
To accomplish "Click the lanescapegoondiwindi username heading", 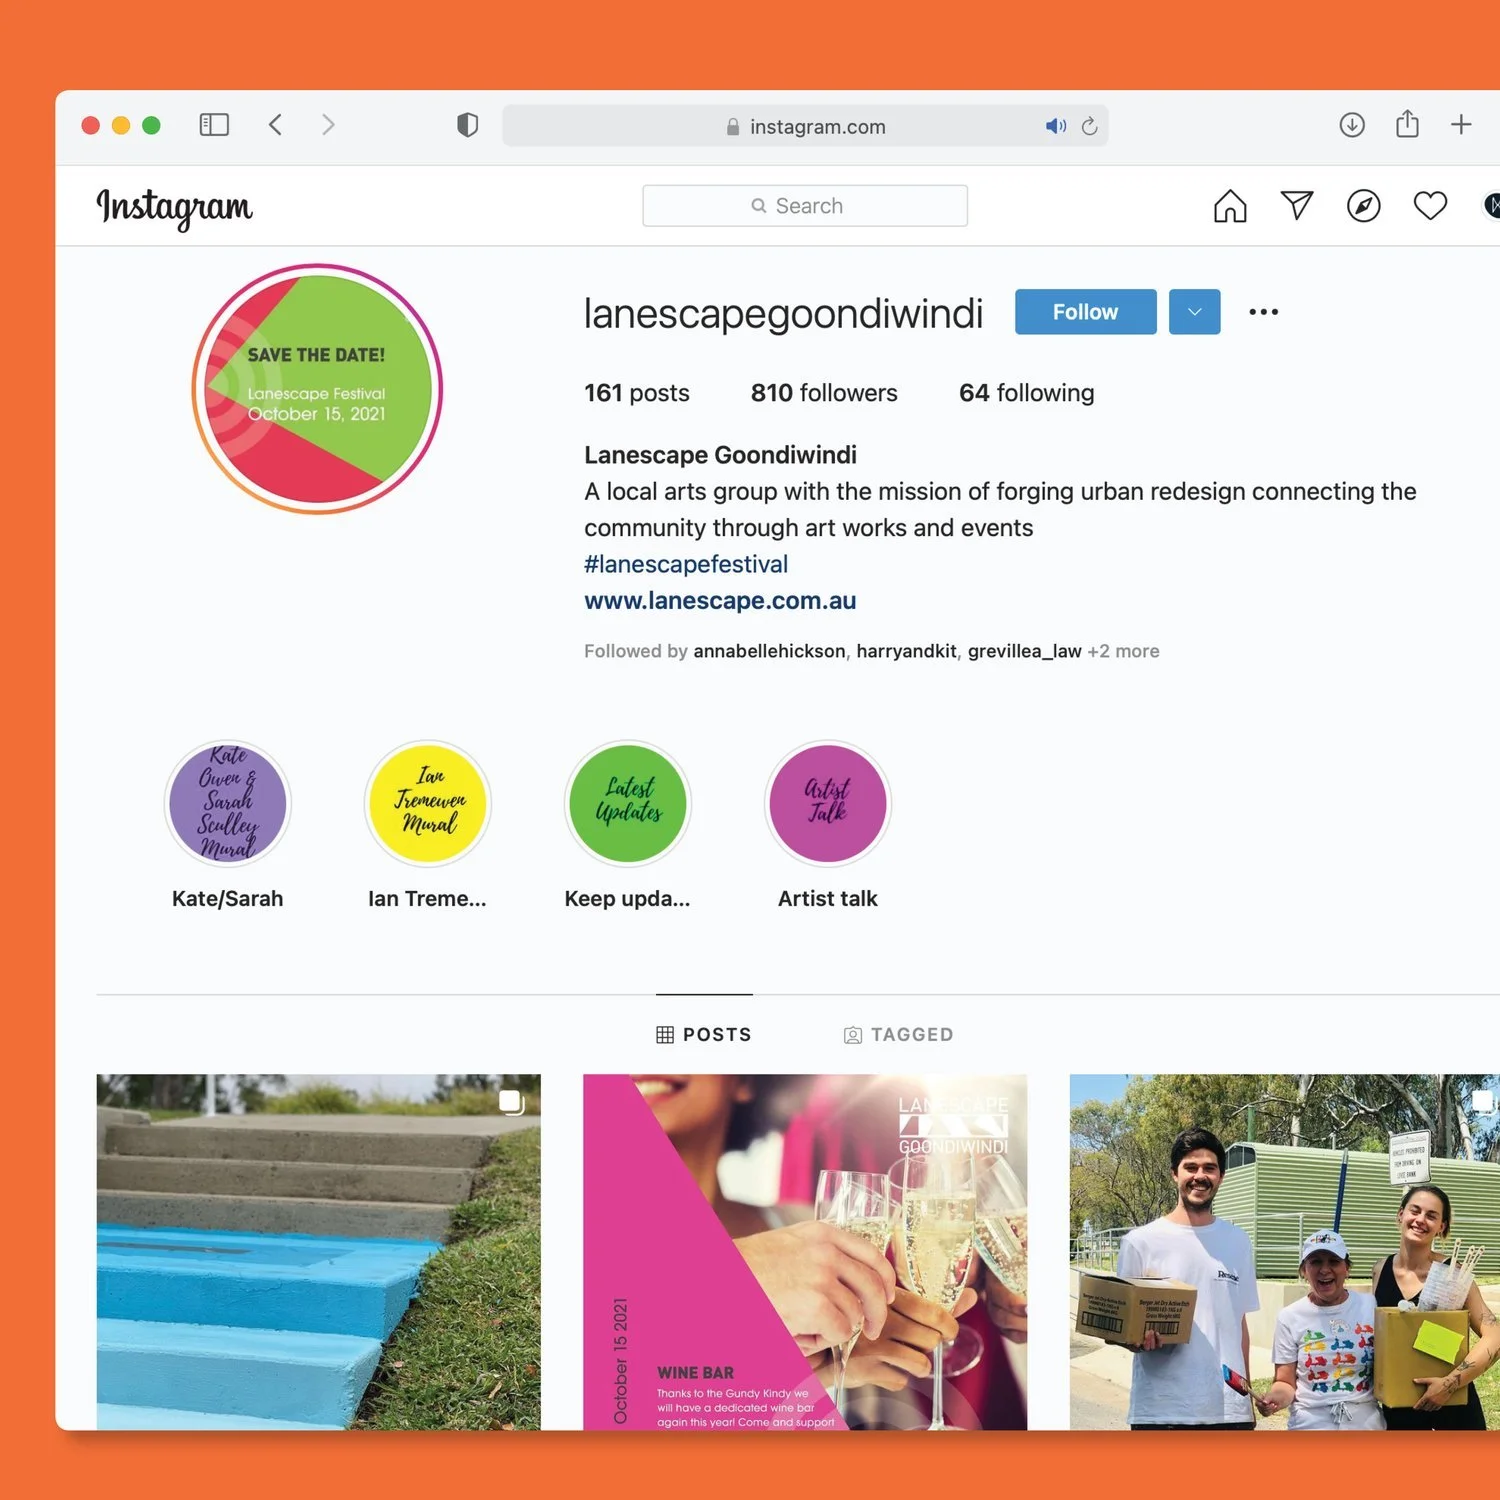I will point(783,313).
